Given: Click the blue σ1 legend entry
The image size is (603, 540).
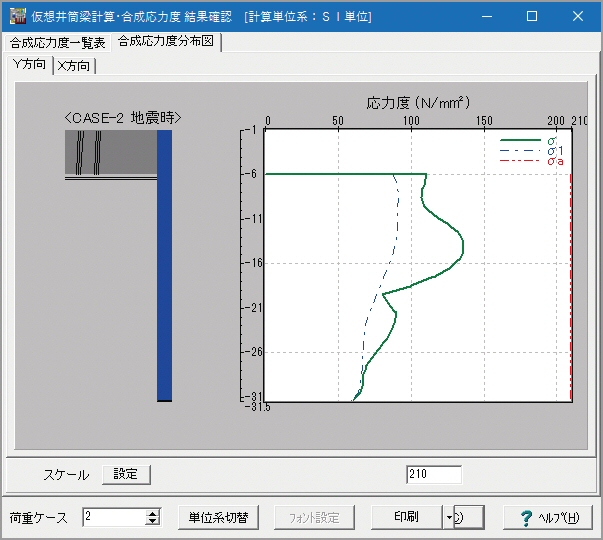Looking at the screenshot, I should click(531, 151).
